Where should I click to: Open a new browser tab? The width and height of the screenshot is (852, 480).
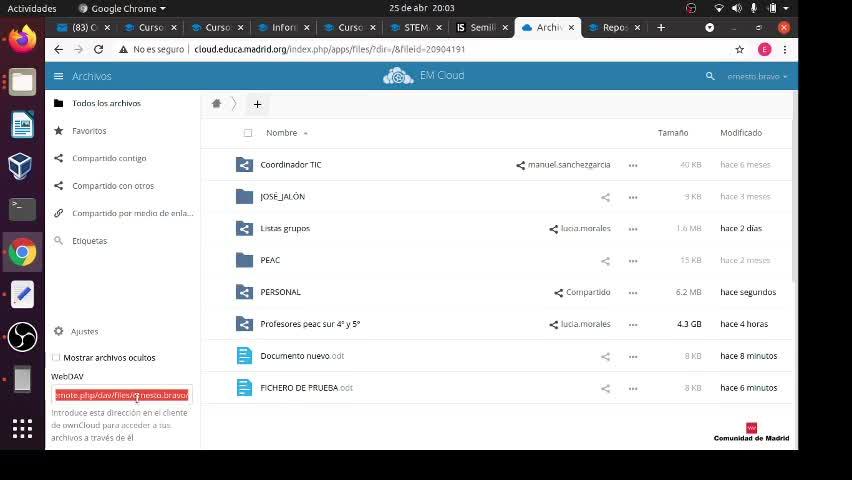tap(661, 27)
